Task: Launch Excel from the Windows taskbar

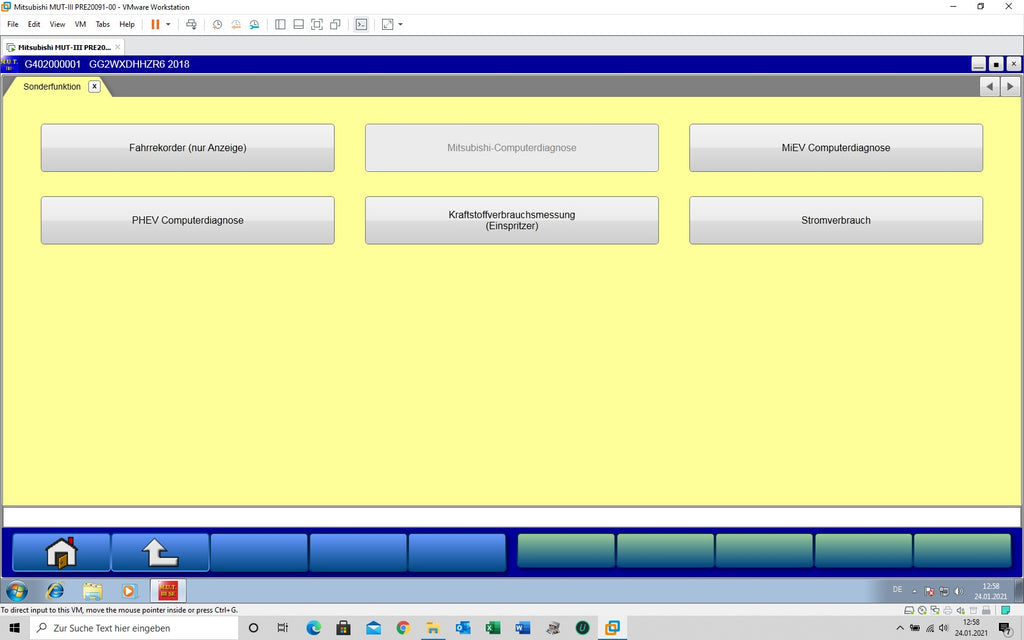Action: click(x=492, y=628)
